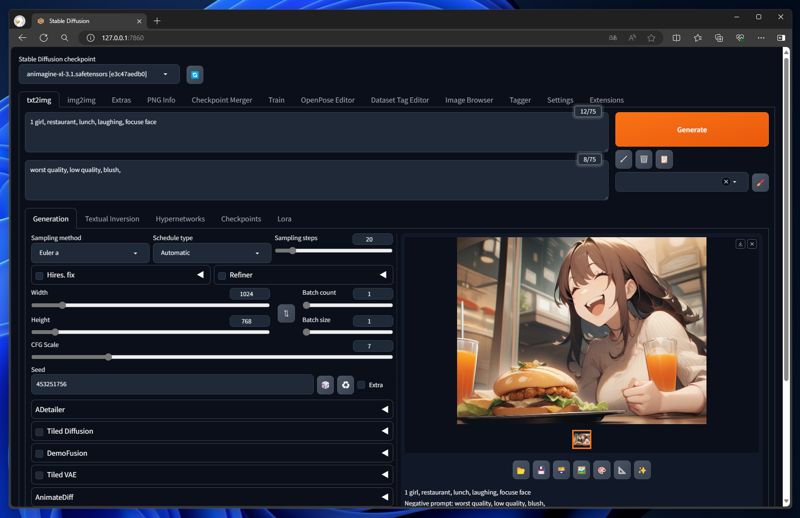
Task: Enable the Tiled VAE checkbox
Action: coord(39,475)
